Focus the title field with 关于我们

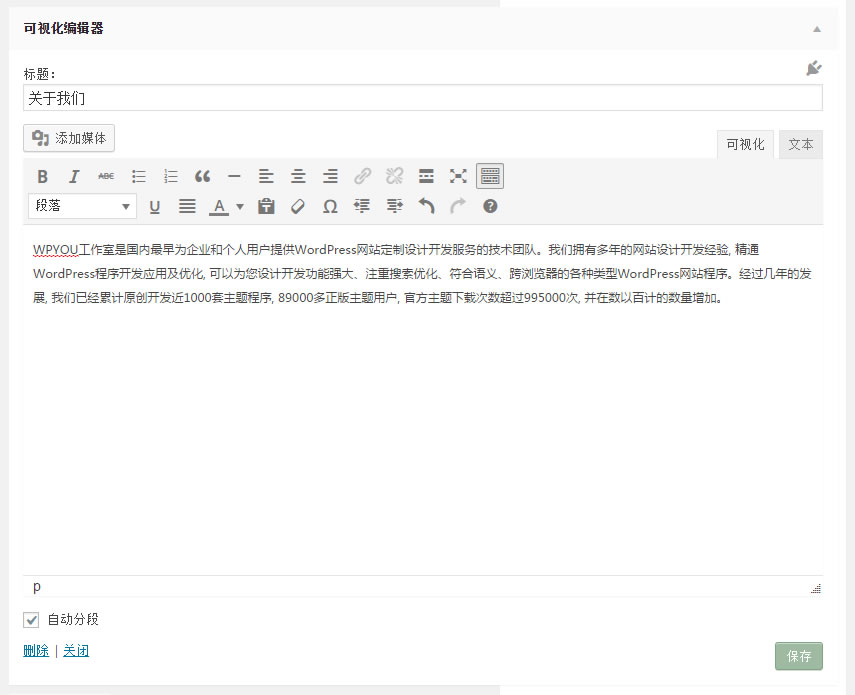423,98
